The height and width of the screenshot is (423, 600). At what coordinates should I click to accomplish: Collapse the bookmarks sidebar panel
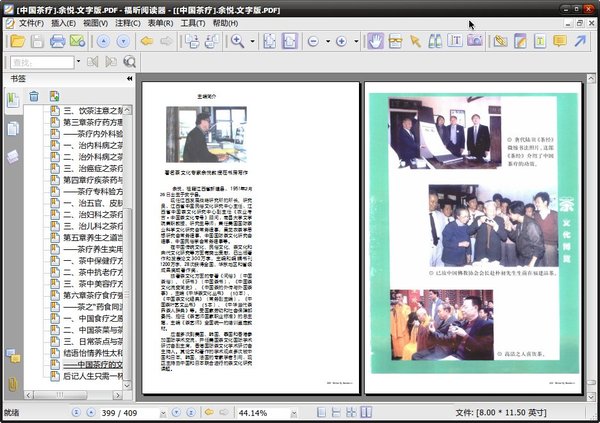point(129,78)
